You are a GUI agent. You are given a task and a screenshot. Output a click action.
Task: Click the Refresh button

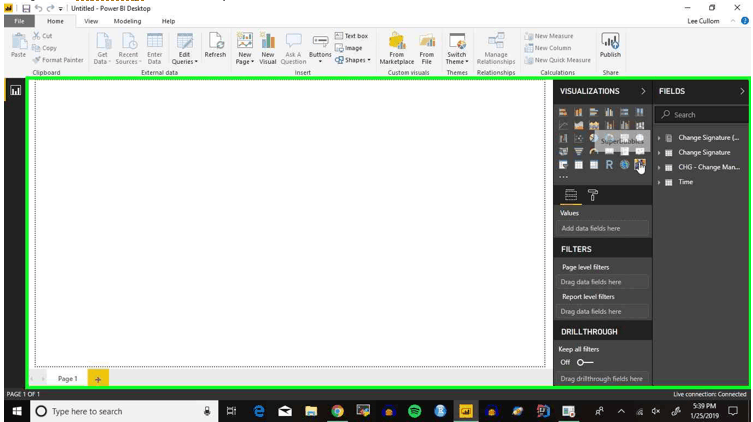pos(215,46)
